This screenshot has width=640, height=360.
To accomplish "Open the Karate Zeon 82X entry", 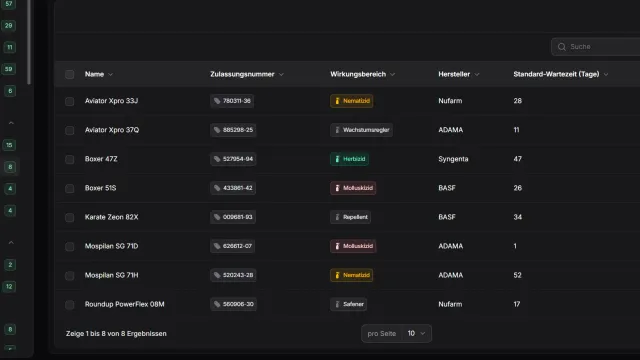I will coord(111,217).
